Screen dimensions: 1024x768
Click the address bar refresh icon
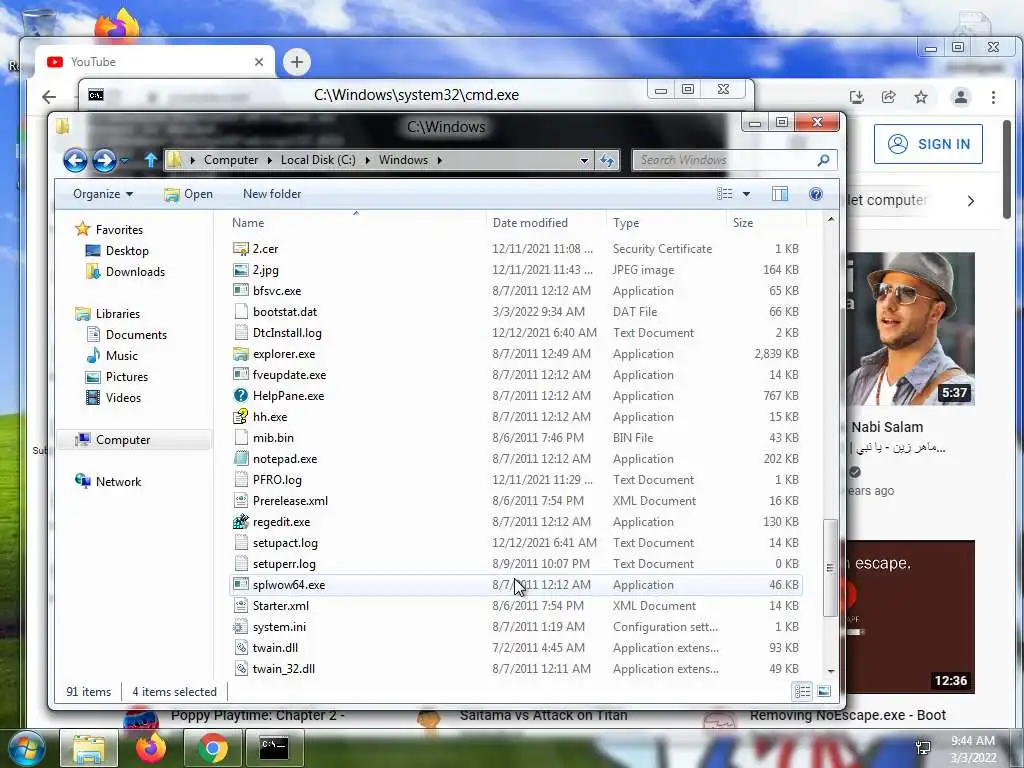[607, 160]
